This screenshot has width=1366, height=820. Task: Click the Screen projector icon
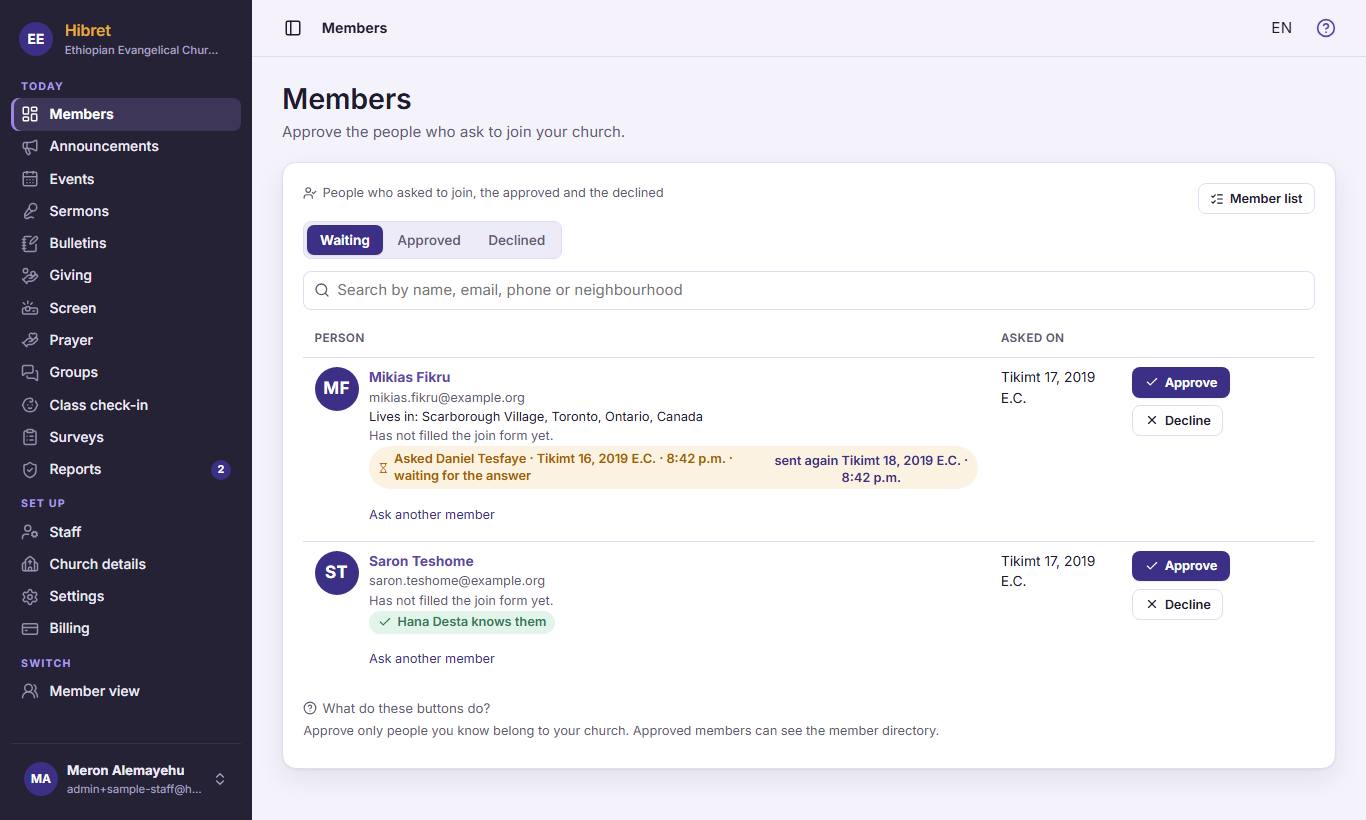[30, 308]
